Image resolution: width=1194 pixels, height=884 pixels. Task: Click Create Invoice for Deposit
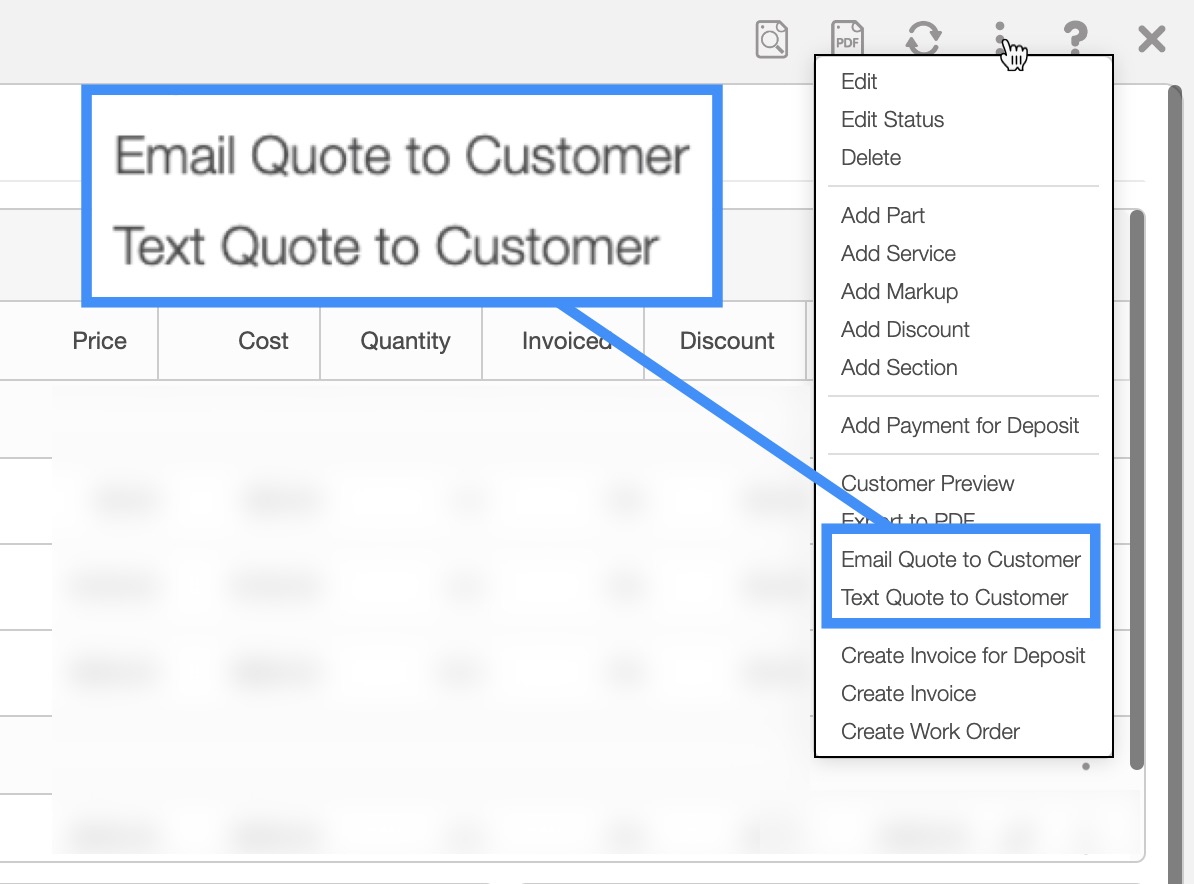pos(963,656)
